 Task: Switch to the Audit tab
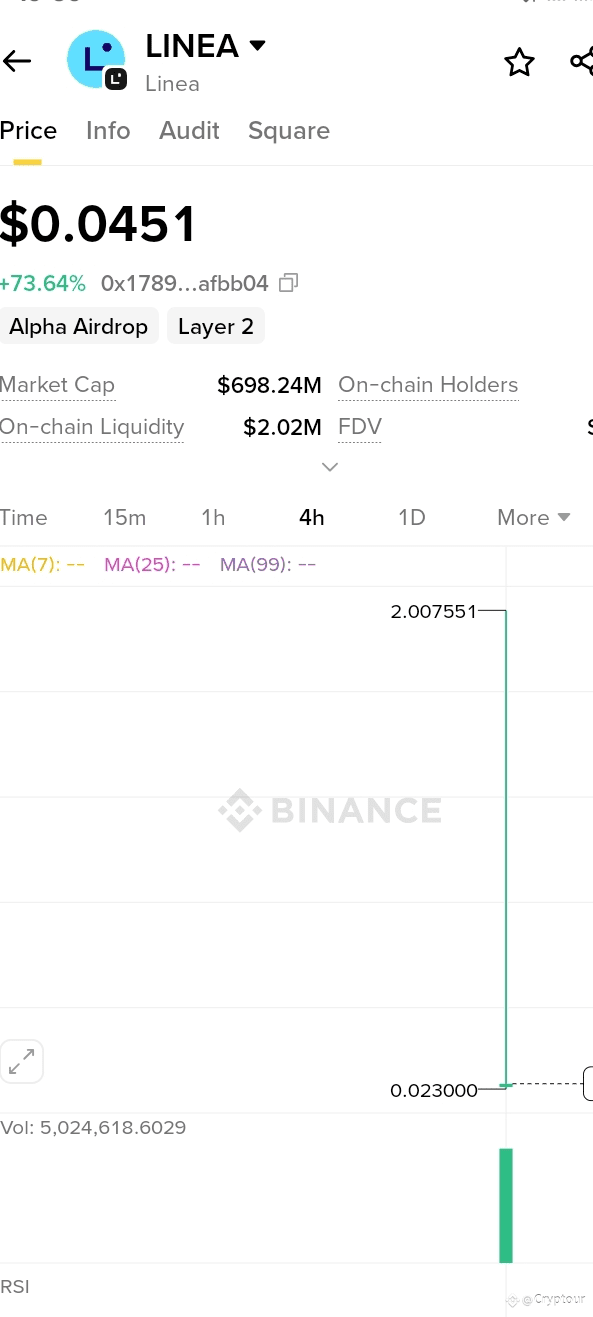tap(189, 131)
